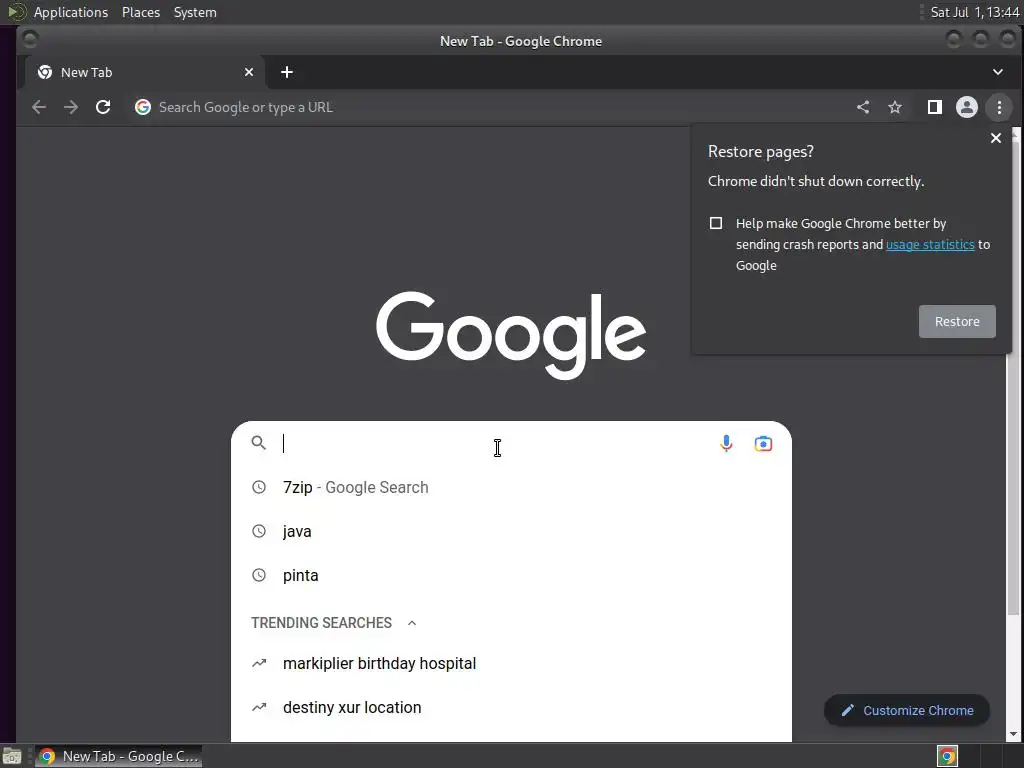Click the clock showing Sat Jul 1
Viewport: 1024px width, 768px height.
coord(974,12)
